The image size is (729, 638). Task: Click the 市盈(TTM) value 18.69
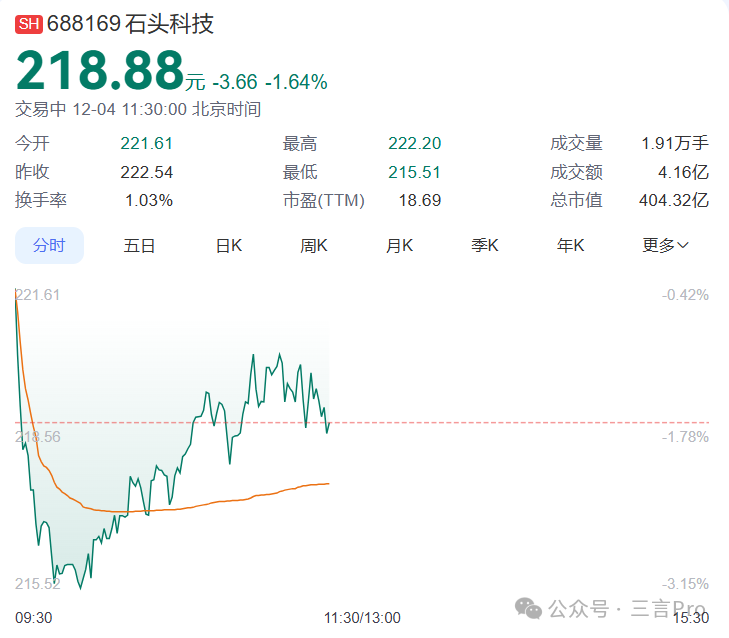point(420,200)
